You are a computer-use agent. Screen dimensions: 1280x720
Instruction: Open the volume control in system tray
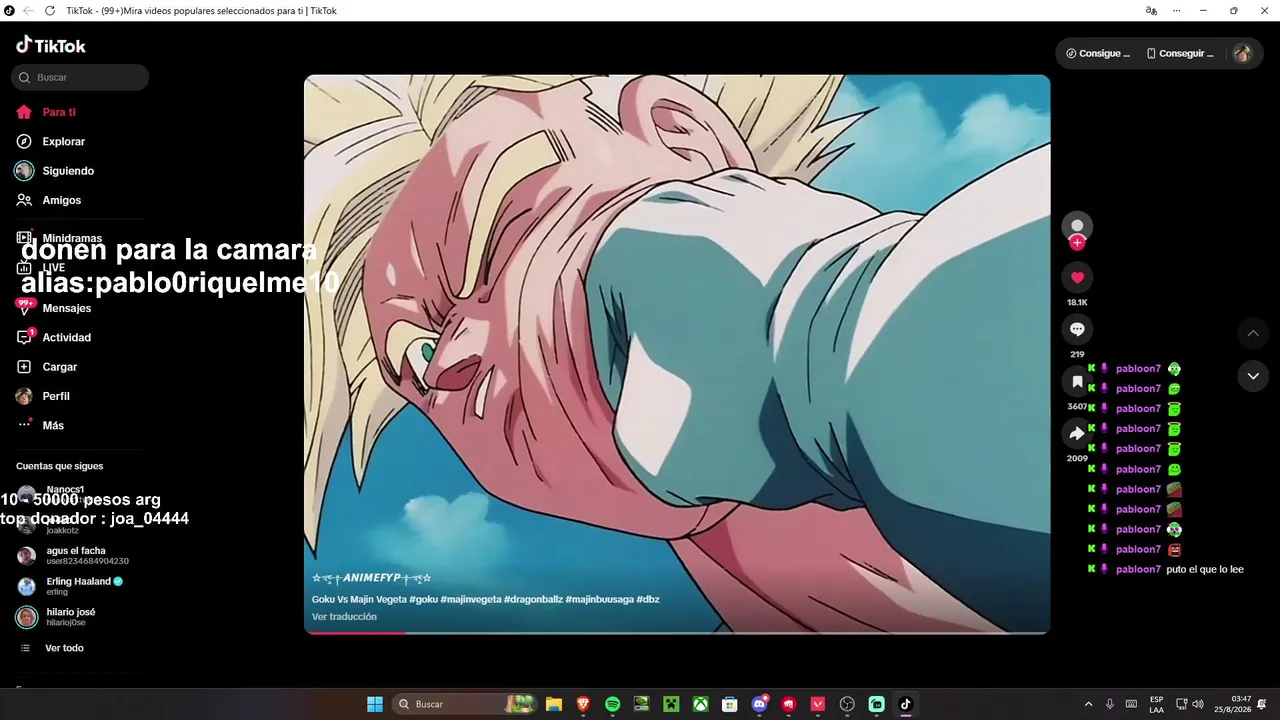pos(1198,704)
